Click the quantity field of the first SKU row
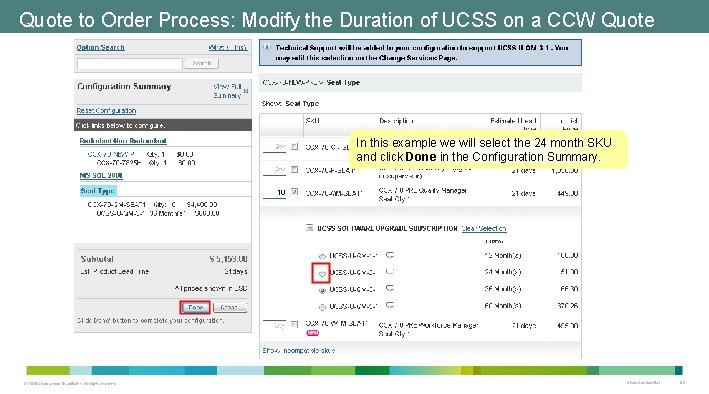 click(274, 147)
